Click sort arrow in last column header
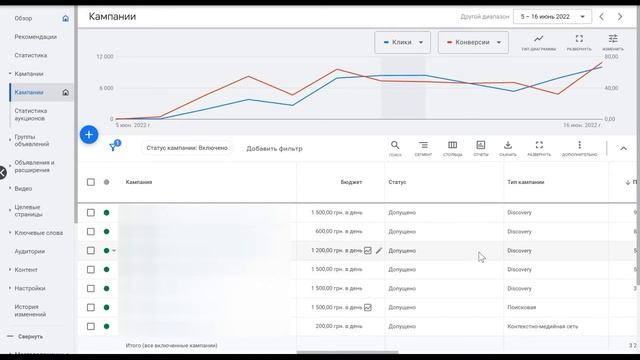 [628, 182]
